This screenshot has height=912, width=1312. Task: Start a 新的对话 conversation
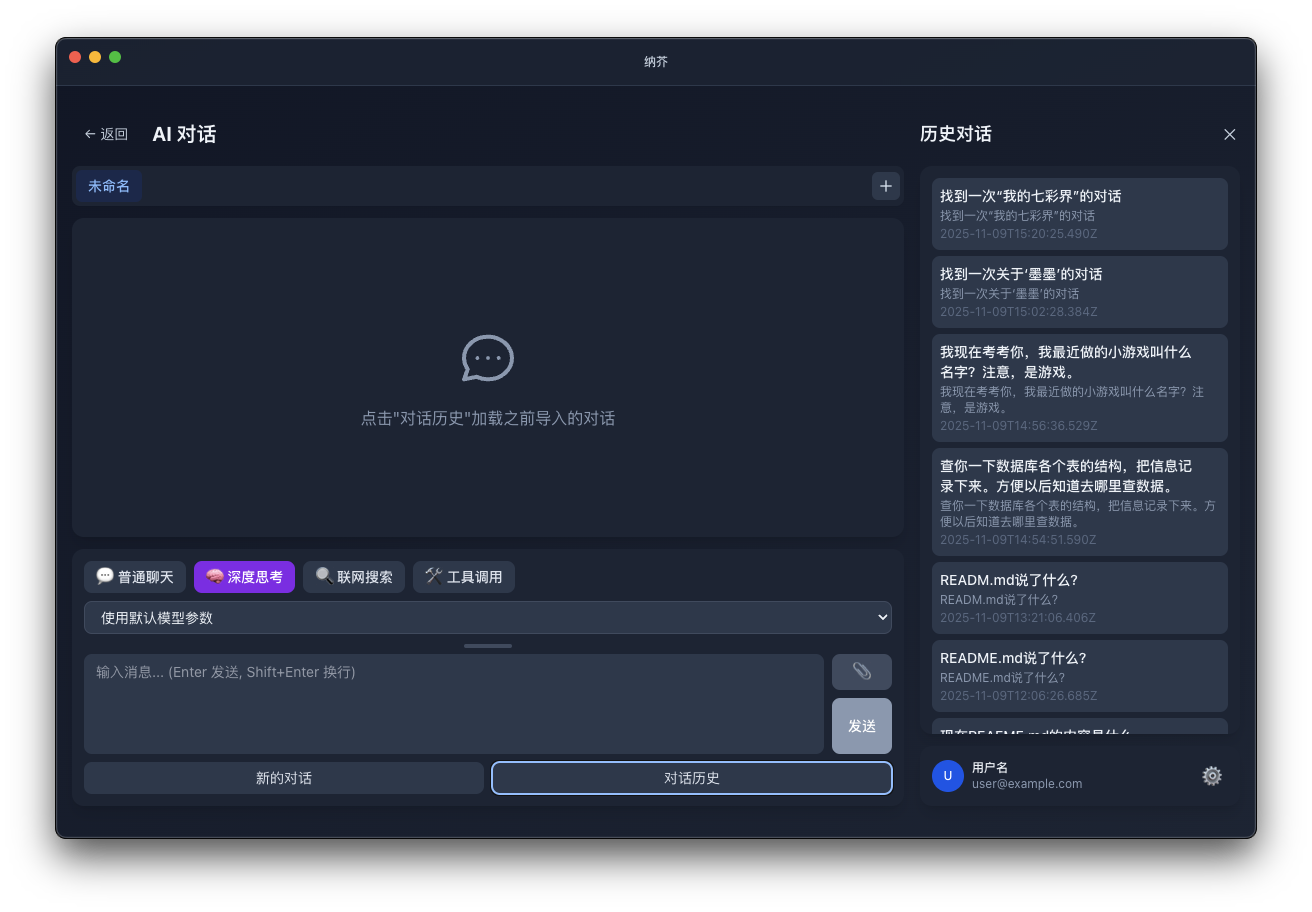(x=283, y=777)
